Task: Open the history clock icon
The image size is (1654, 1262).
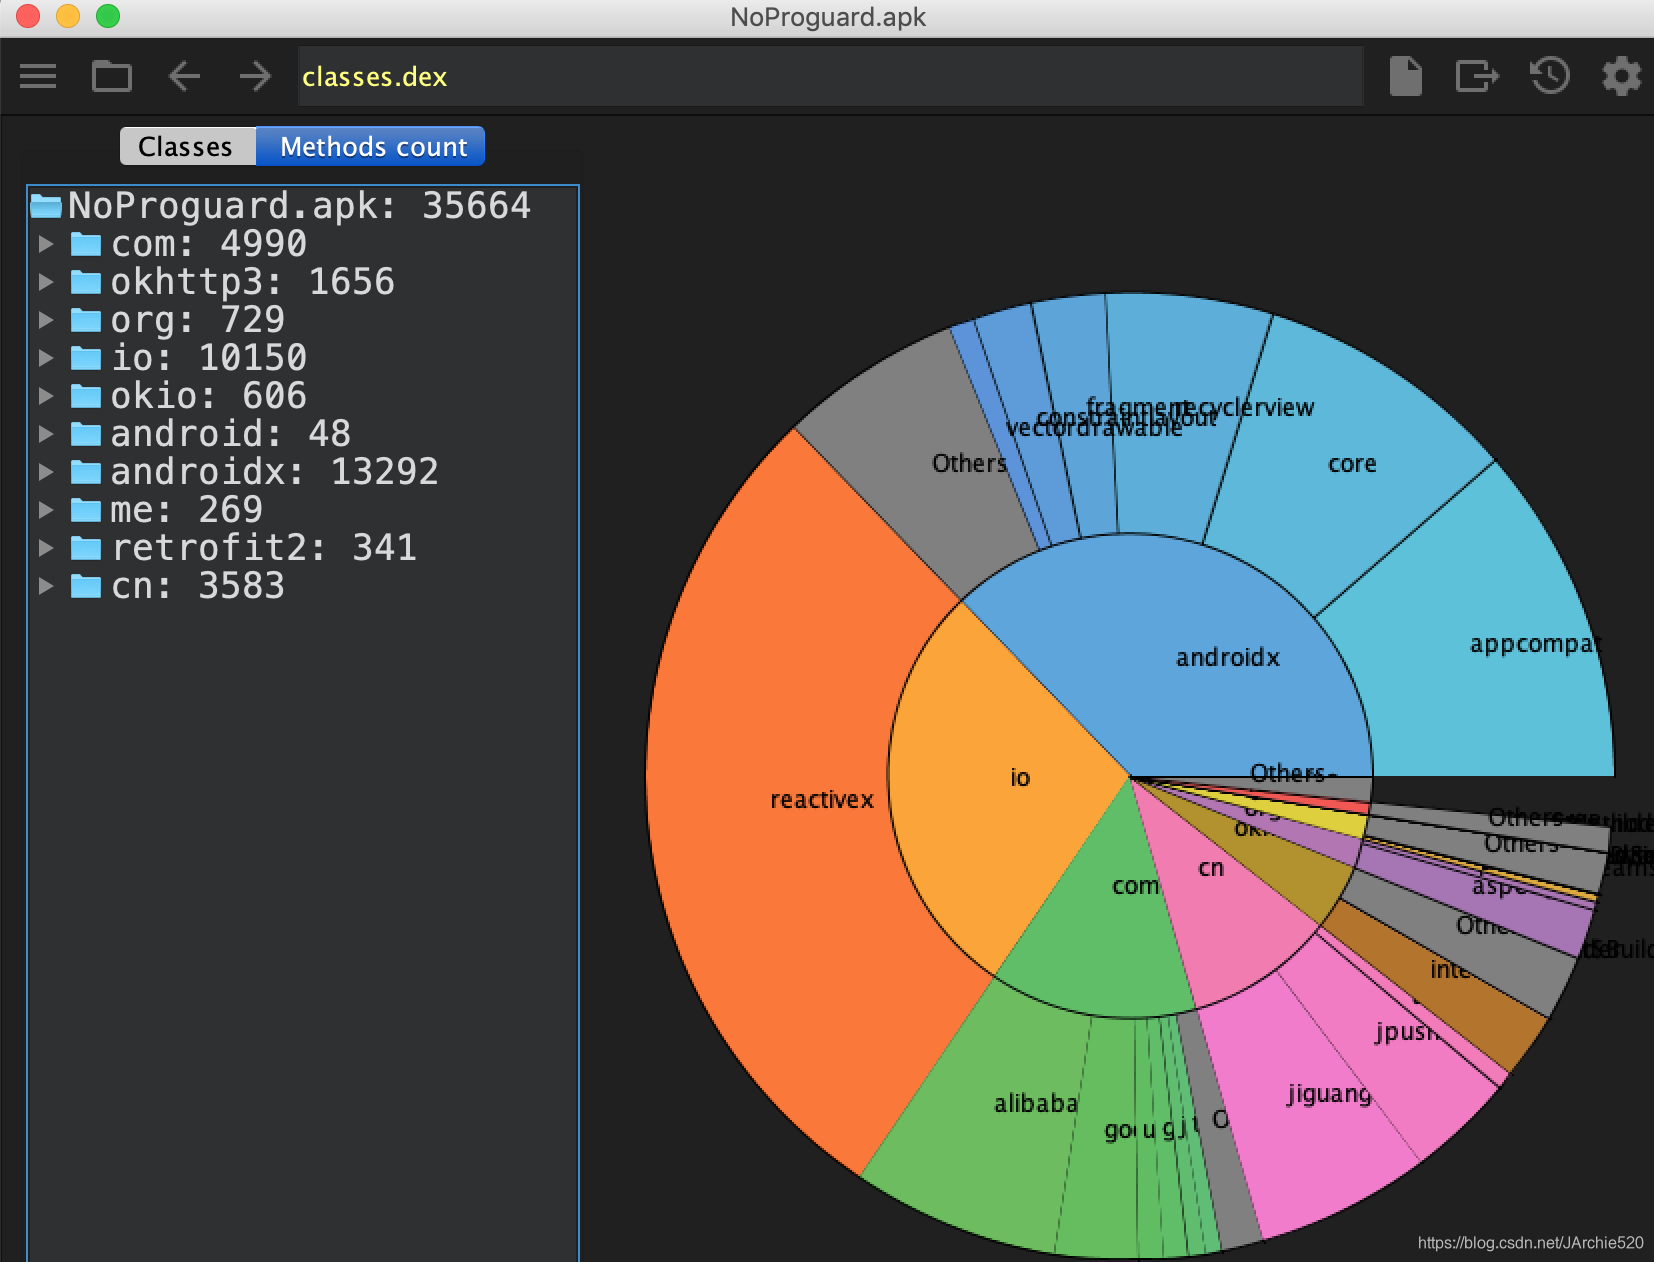Action: click(1550, 76)
